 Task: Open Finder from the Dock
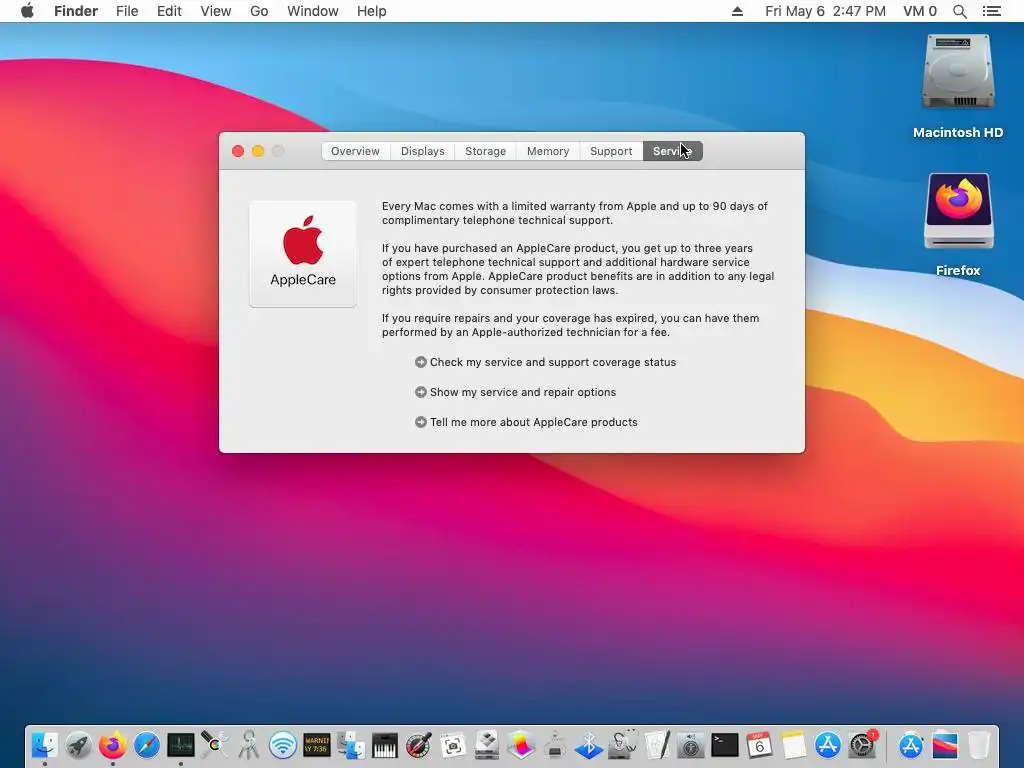44,745
